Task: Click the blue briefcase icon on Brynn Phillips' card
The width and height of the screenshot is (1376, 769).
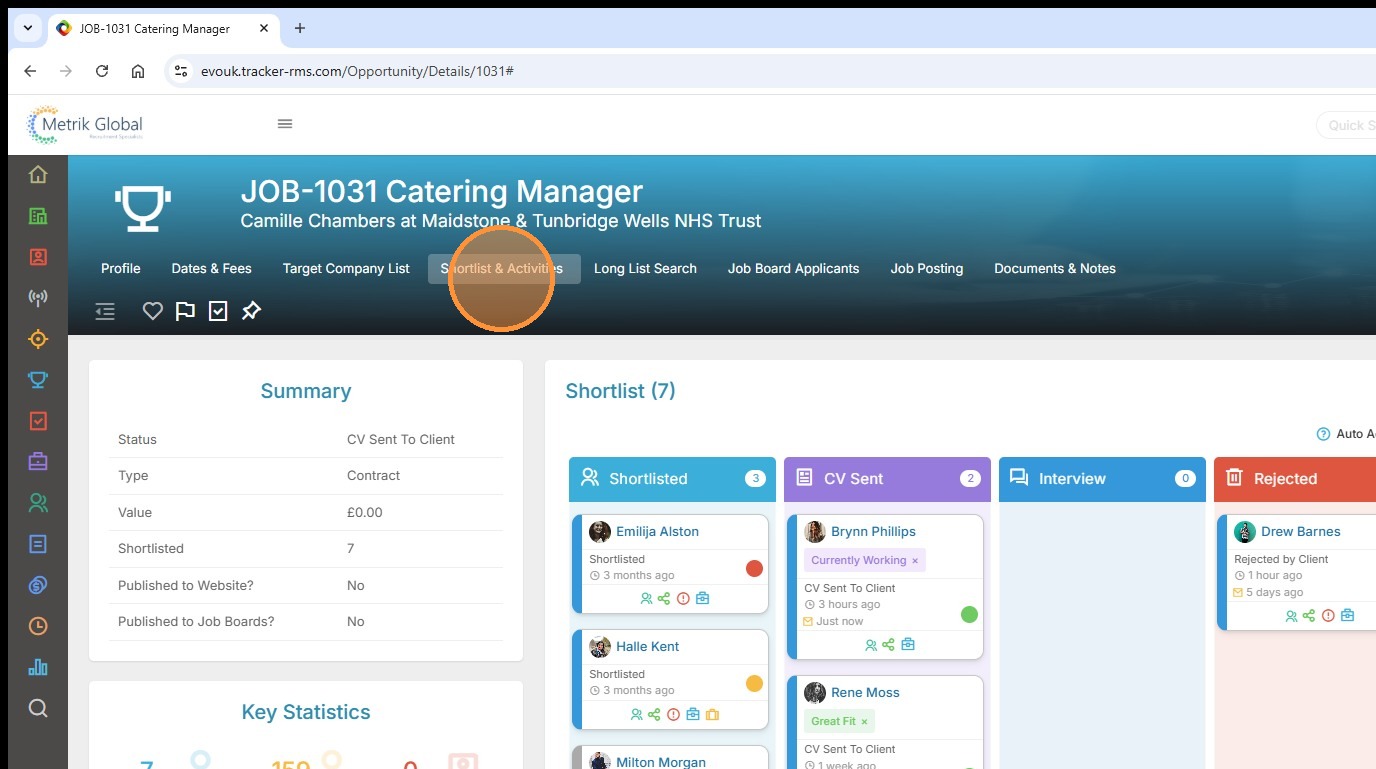Action: pos(908,645)
